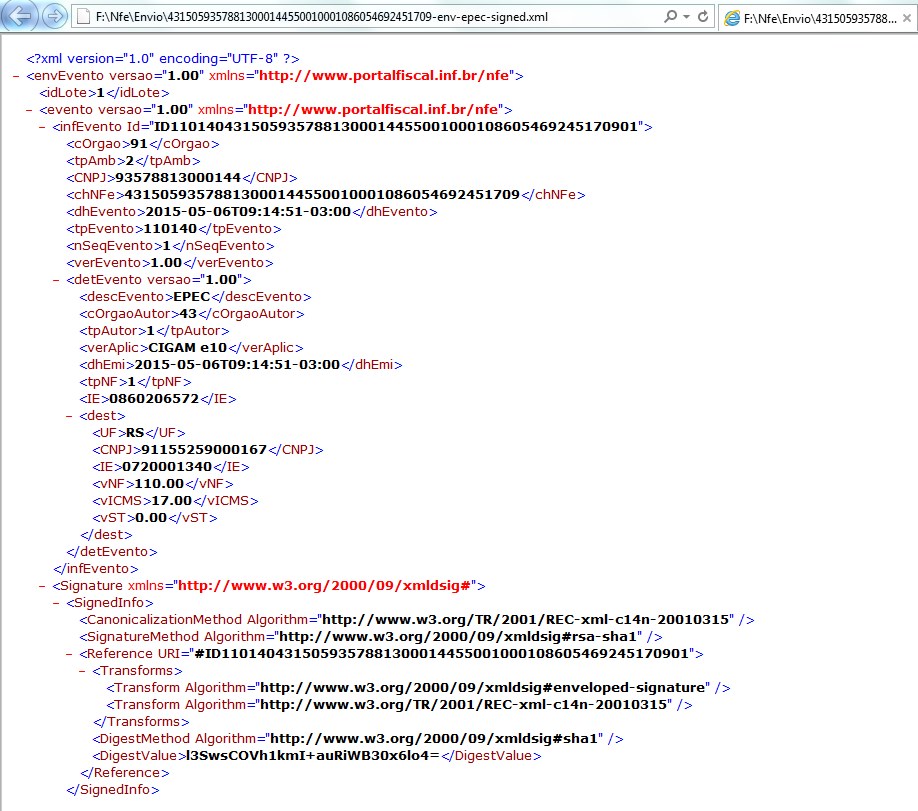Go back with the browser Back arrow
This screenshot has width=918, height=811.
coord(19,16)
